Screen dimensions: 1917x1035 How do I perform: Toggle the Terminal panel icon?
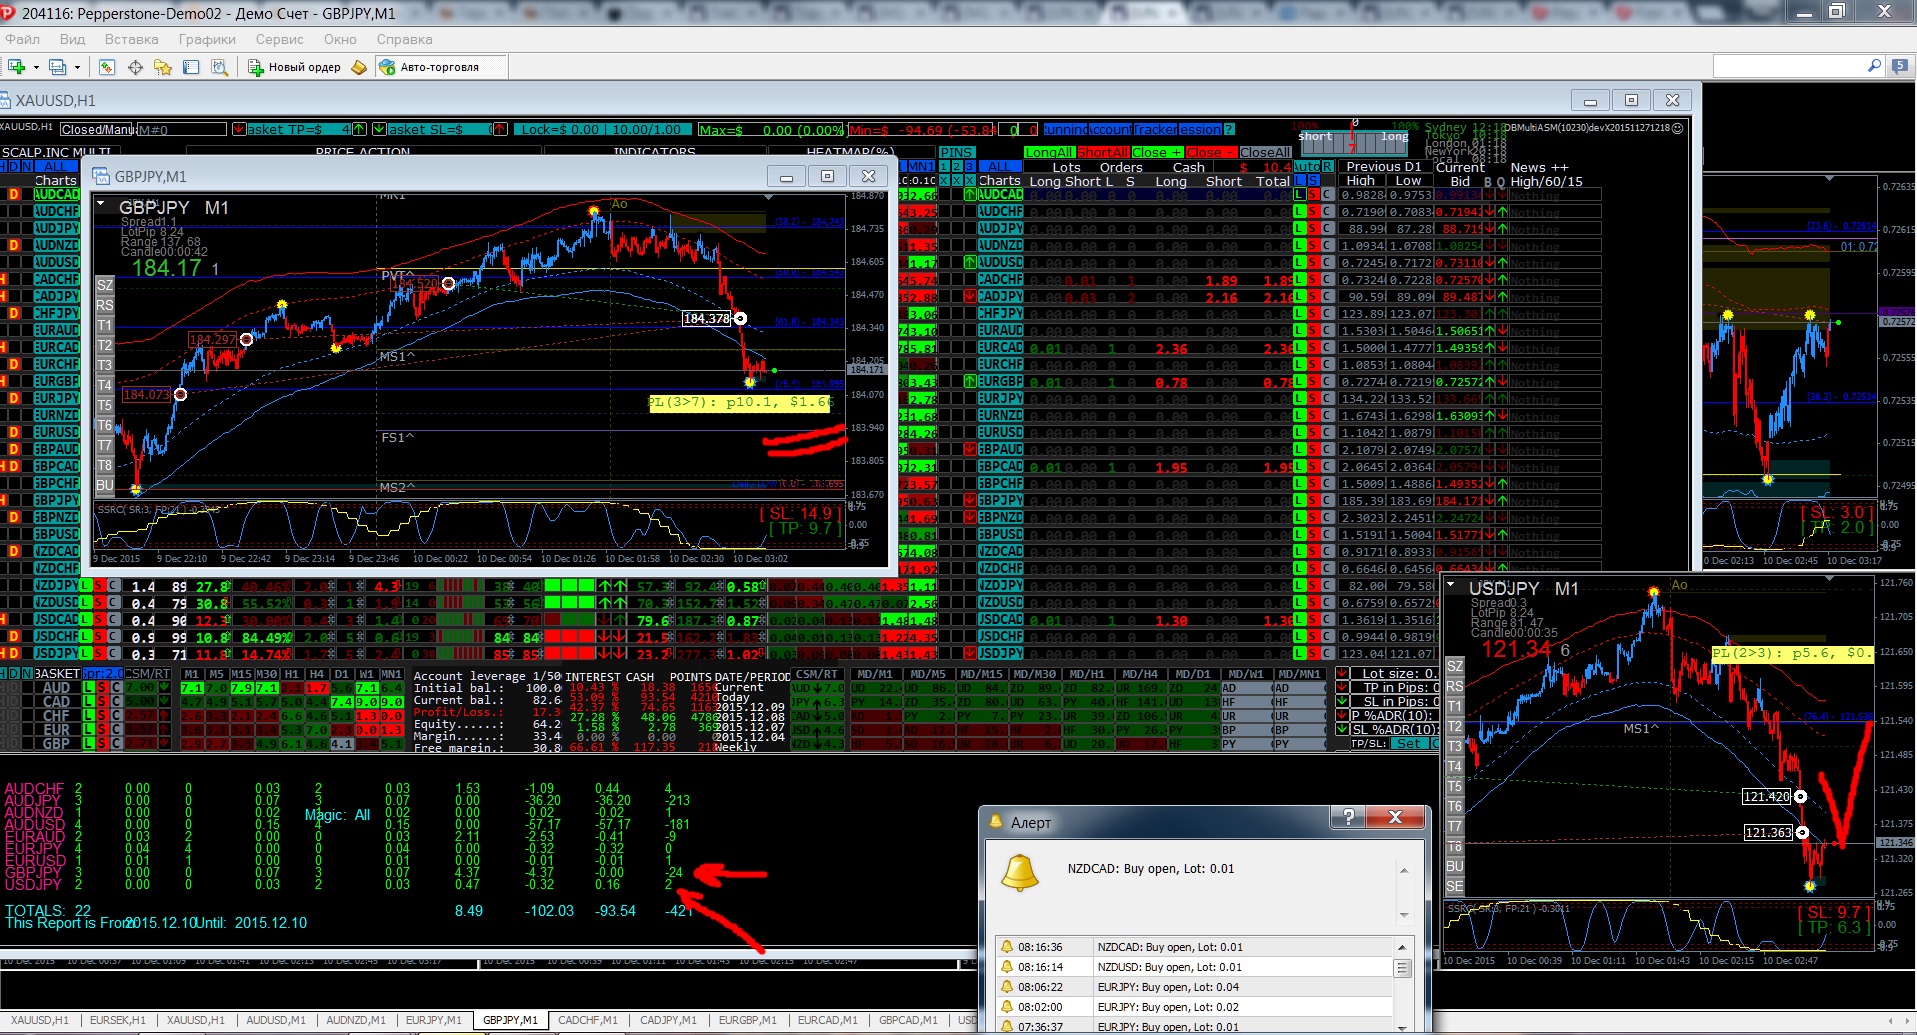pyautogui.click(x=191, y=67)
